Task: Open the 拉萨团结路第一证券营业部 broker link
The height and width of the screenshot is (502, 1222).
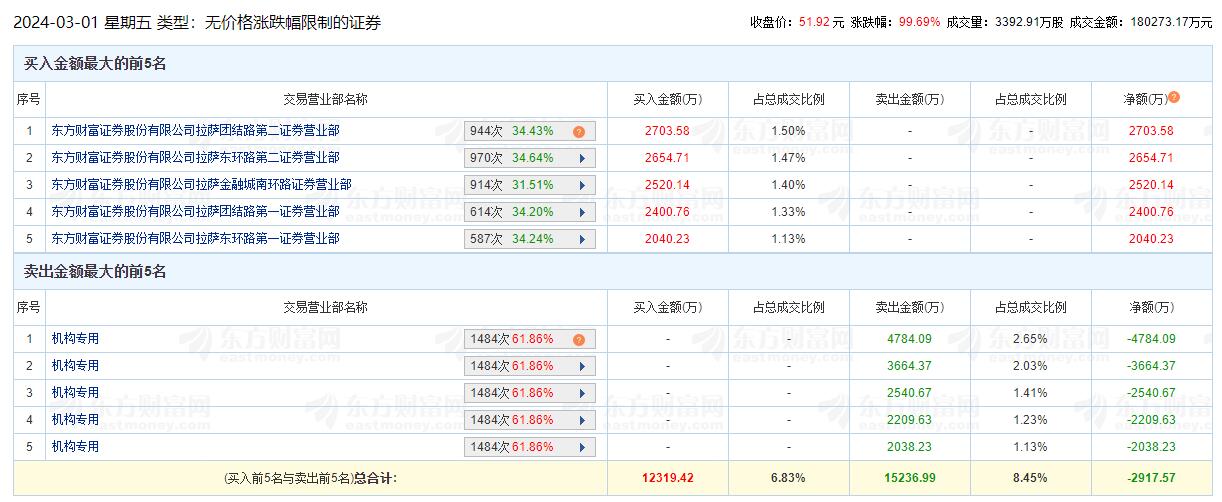Action: pos(195,212)
